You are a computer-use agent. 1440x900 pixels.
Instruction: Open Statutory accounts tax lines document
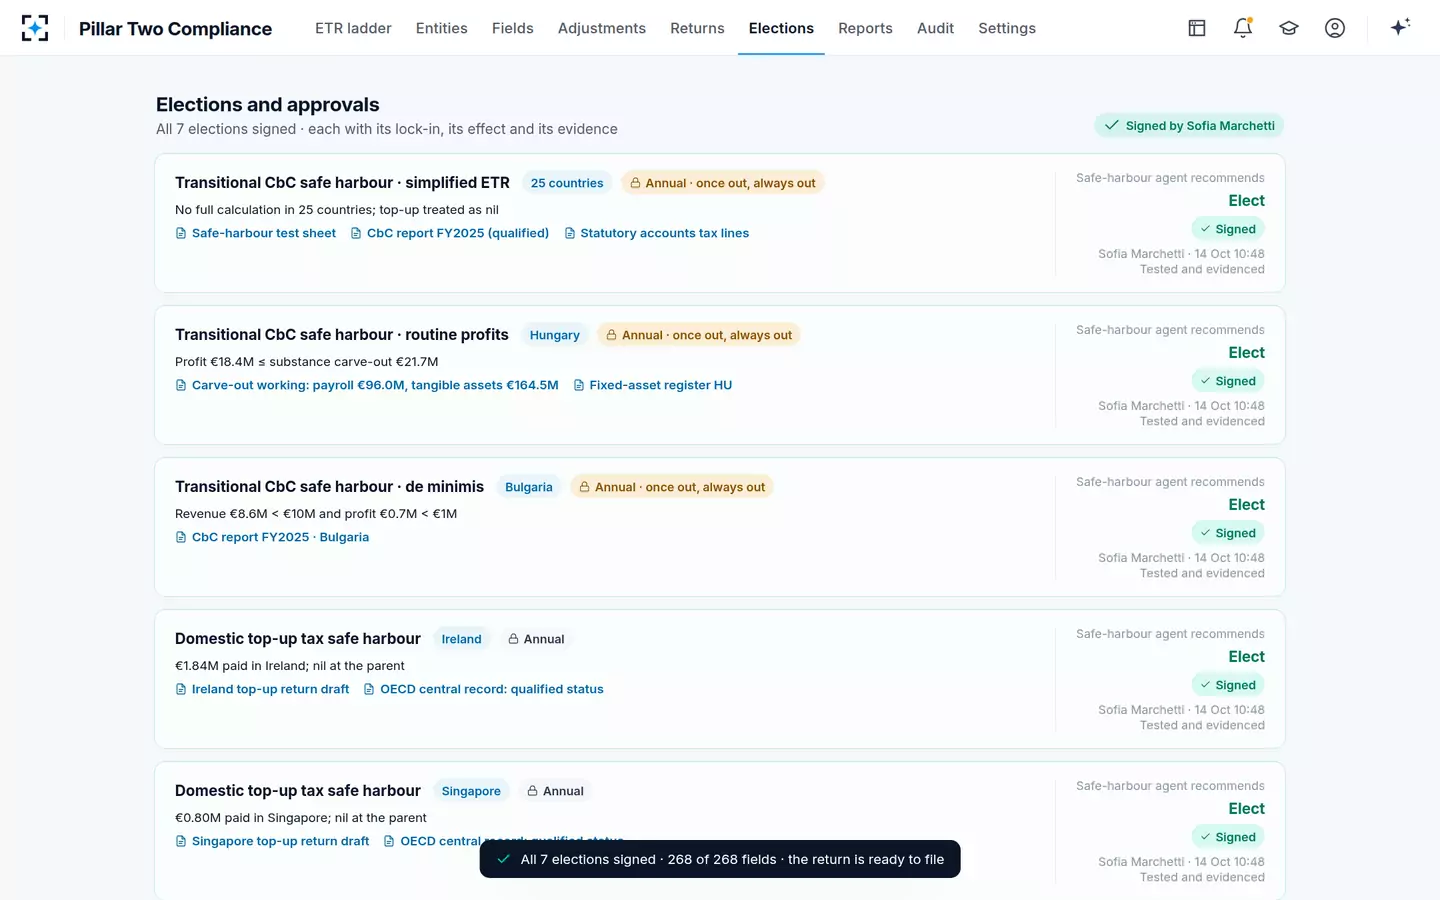[664, 233]
